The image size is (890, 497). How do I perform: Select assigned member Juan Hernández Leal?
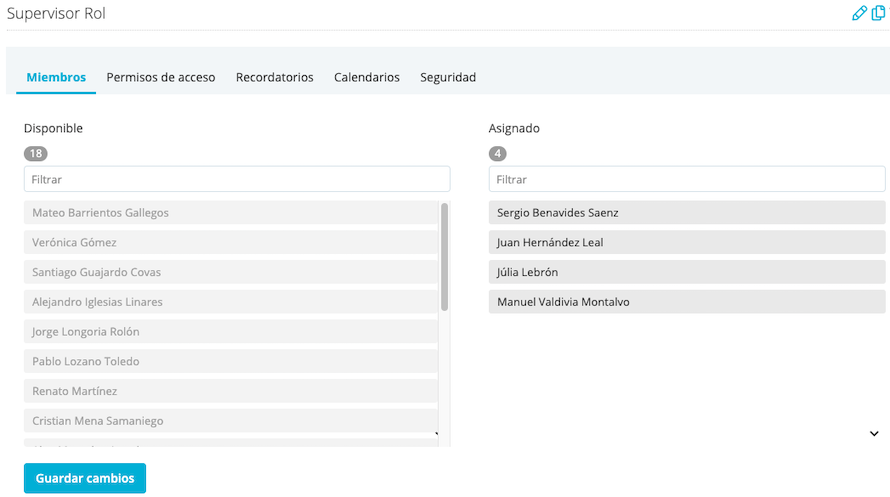tap(687, 242)
